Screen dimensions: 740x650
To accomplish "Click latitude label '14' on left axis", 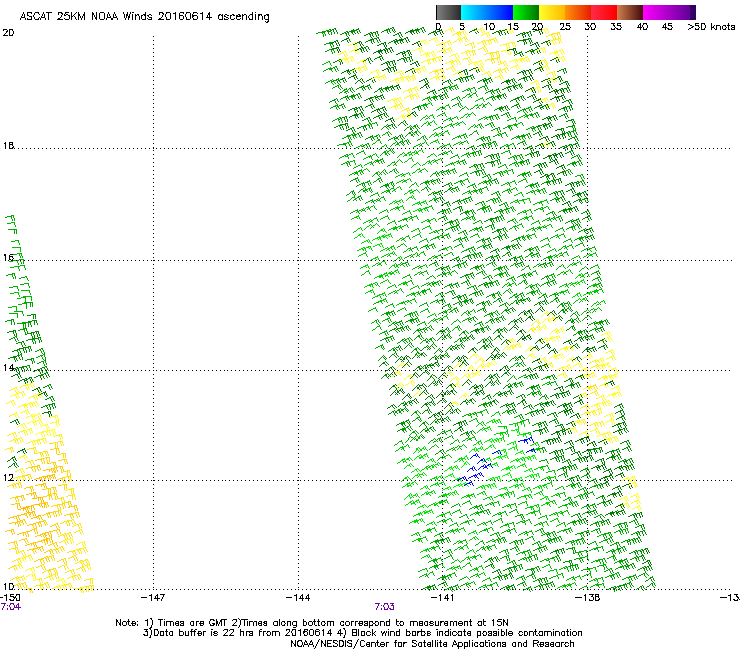I will [x=8, y=367].
